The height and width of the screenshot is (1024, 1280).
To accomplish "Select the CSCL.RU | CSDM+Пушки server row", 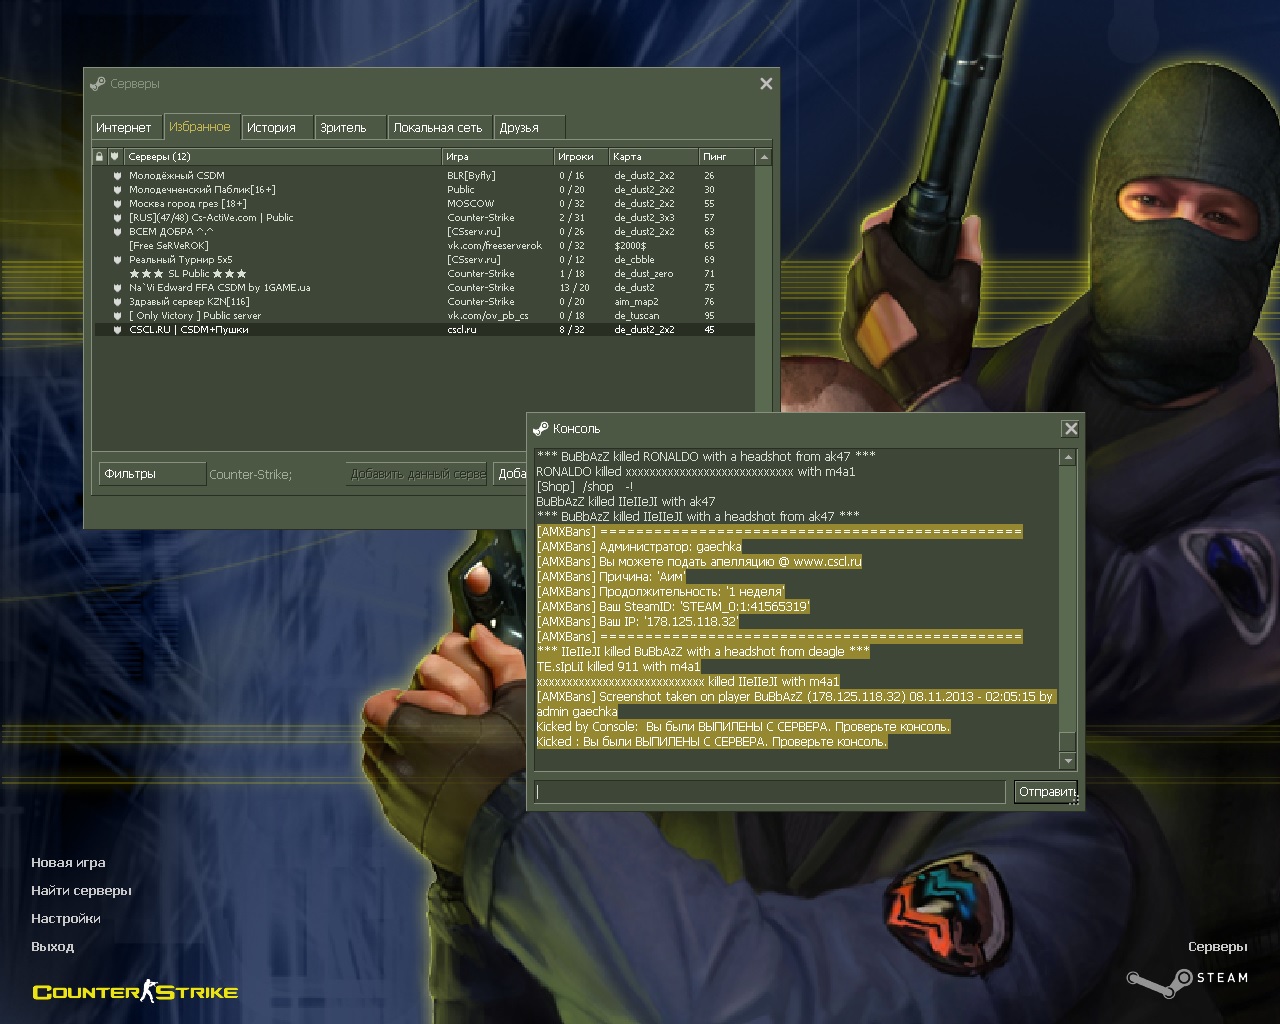I will point(424,330).
